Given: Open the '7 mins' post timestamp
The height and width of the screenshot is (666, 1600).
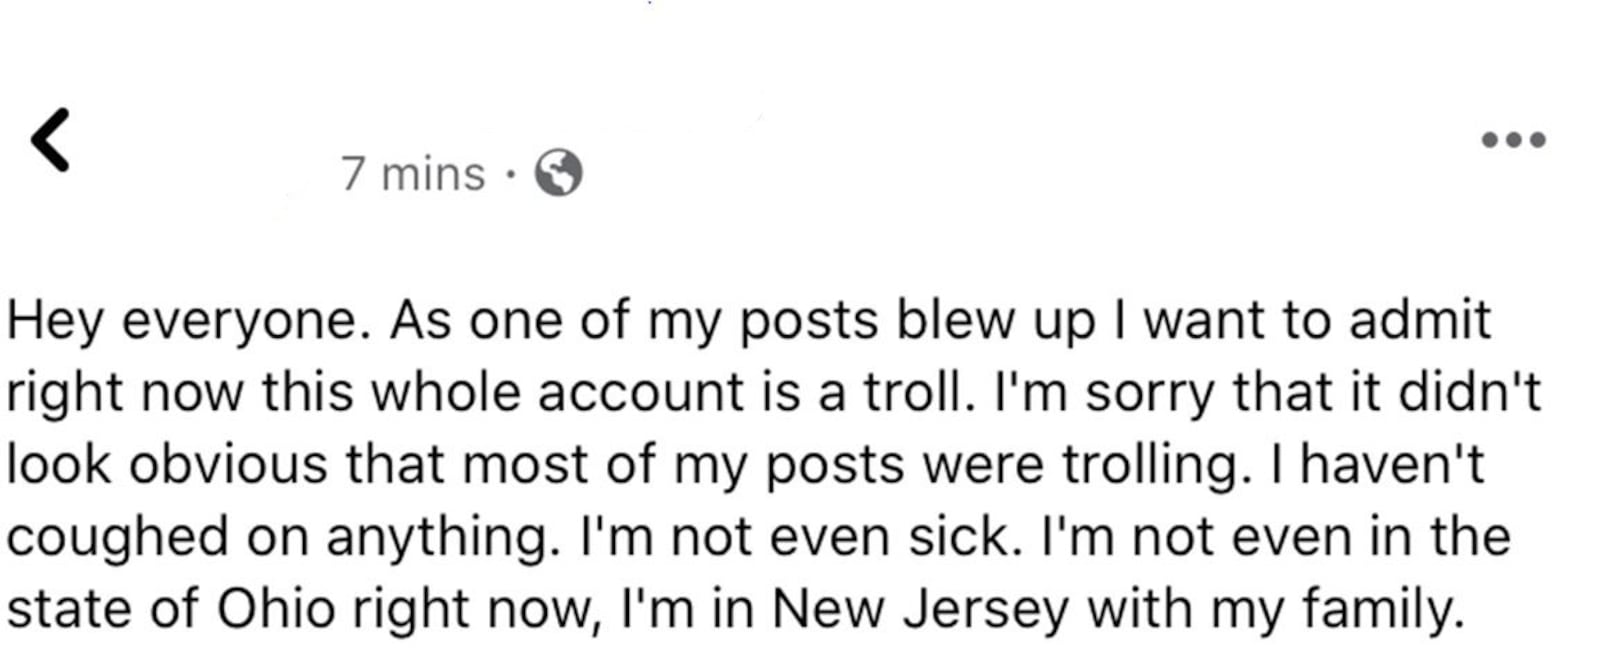Looking at the screenshot, I should click(x=413, y=174).
